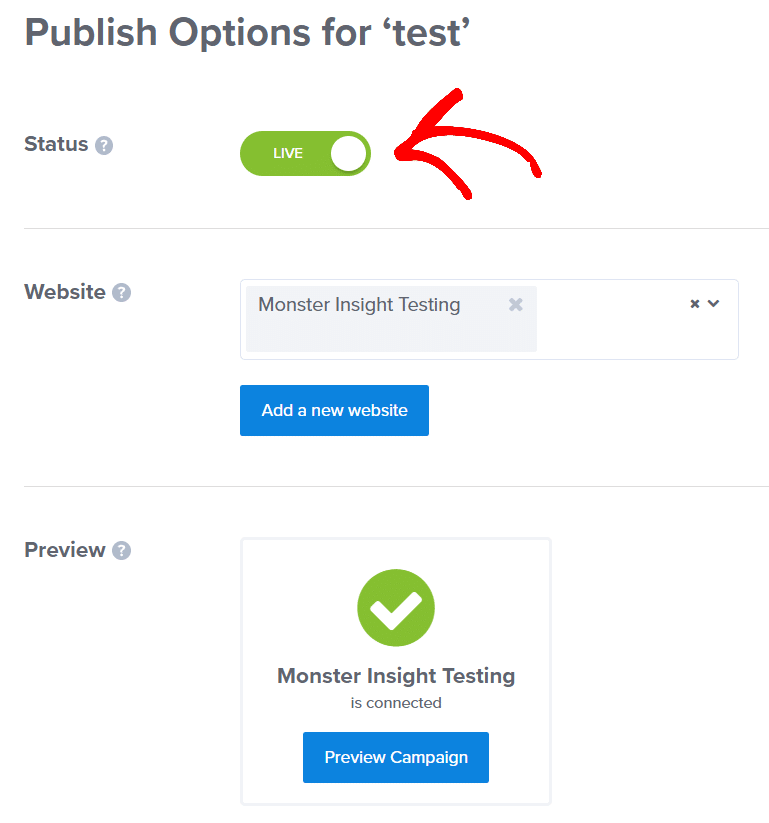Click the question mark next to Preview
This screenshot has width=769, height=823.
pos(121,550)
